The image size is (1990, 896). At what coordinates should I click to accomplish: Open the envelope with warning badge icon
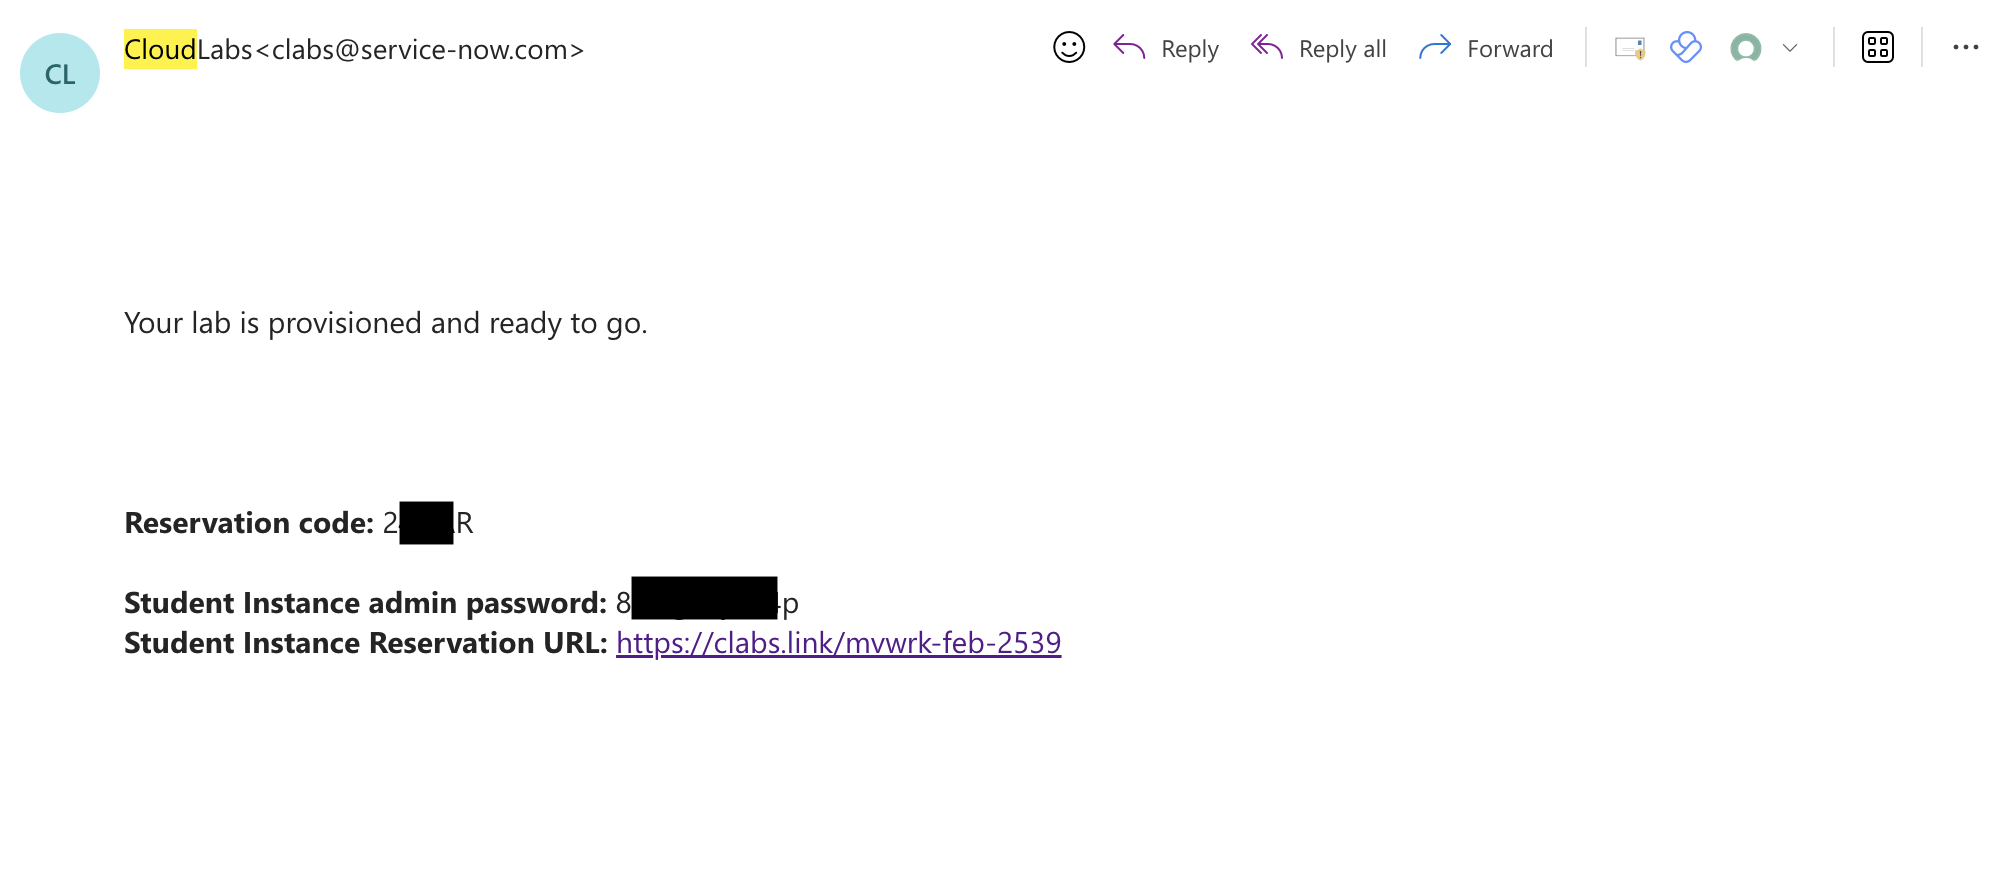(1630, 48)
